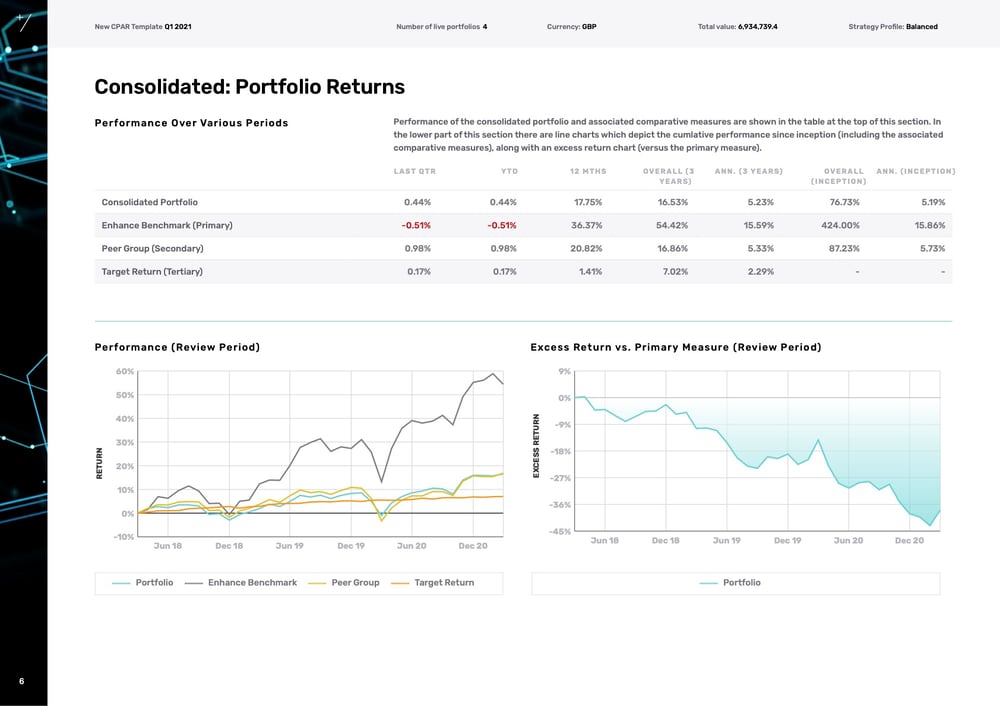This screenshot has width=1000, height=706.
Task: Toggle Peer Group series in legend
Action: [x=343, y=582]
